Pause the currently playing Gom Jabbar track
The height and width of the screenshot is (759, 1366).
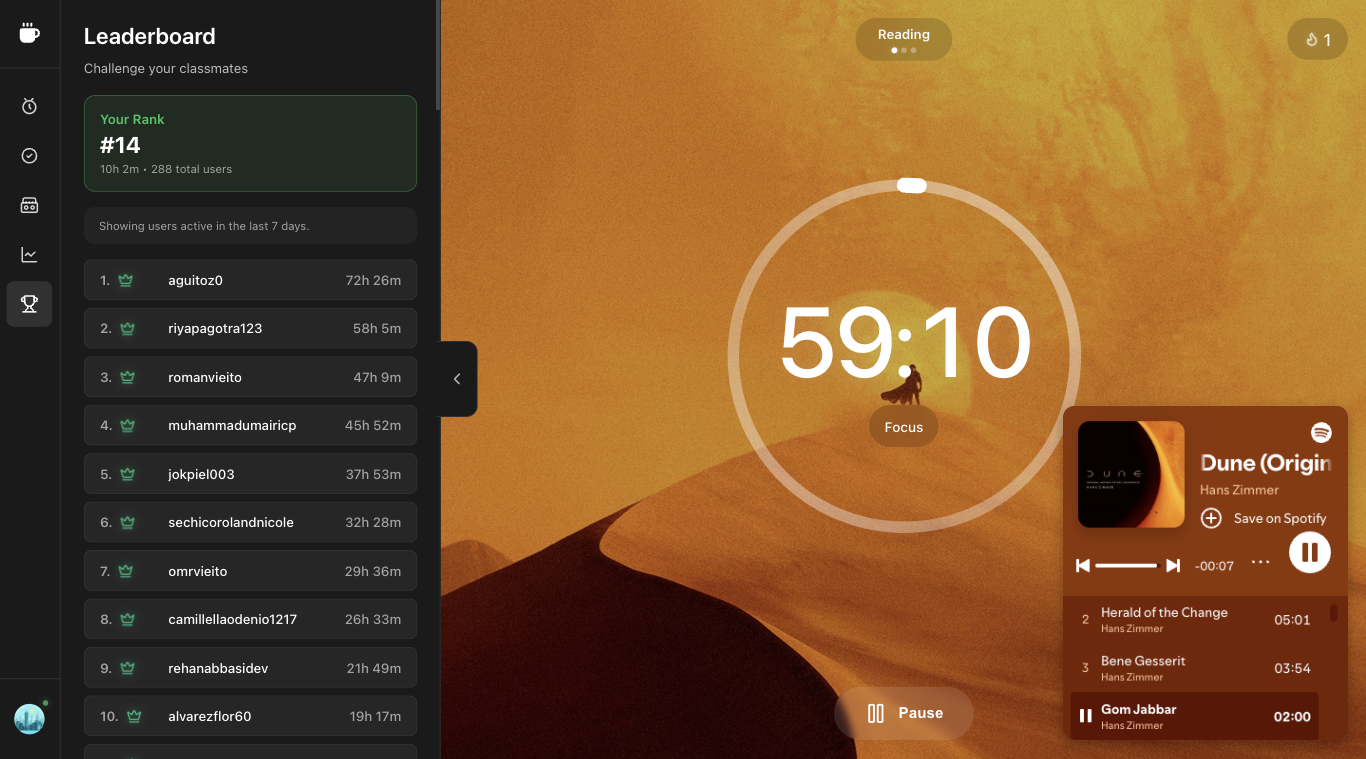1086,716
